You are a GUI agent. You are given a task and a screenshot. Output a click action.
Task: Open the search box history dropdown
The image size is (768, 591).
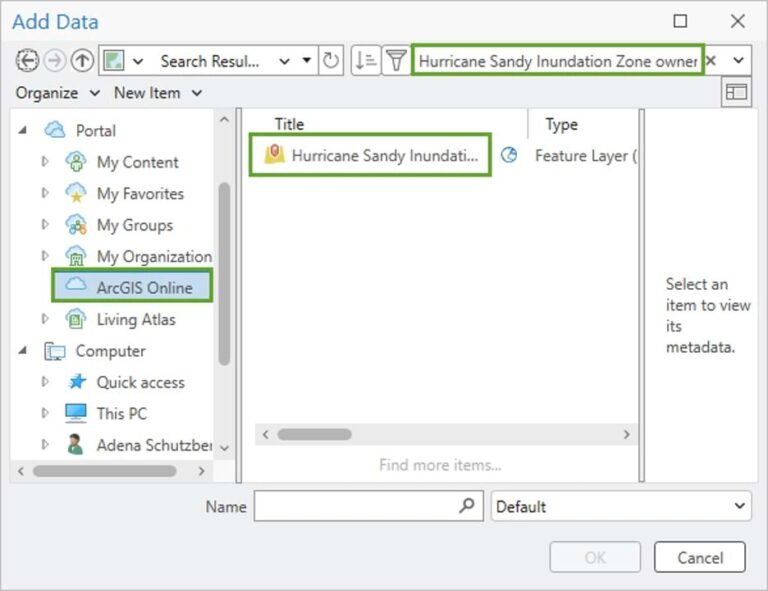(x=739, y=60)
